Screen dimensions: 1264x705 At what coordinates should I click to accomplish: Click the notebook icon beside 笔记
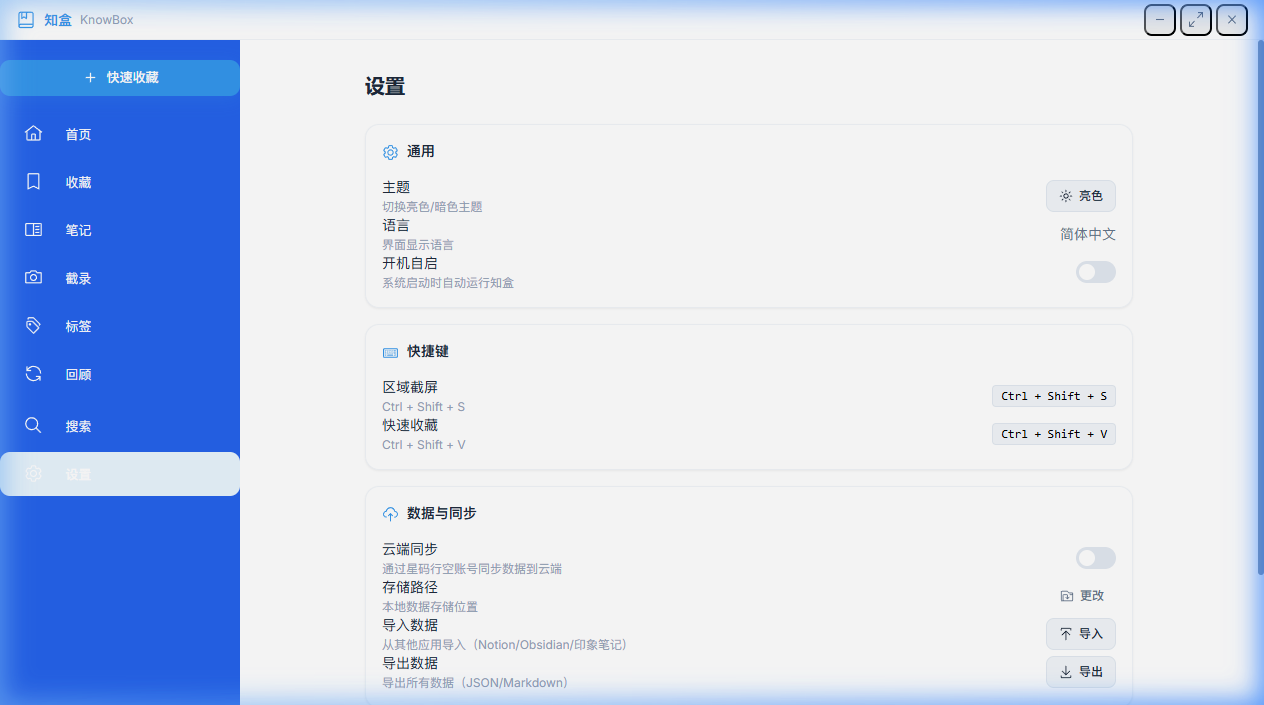point(33,230)
